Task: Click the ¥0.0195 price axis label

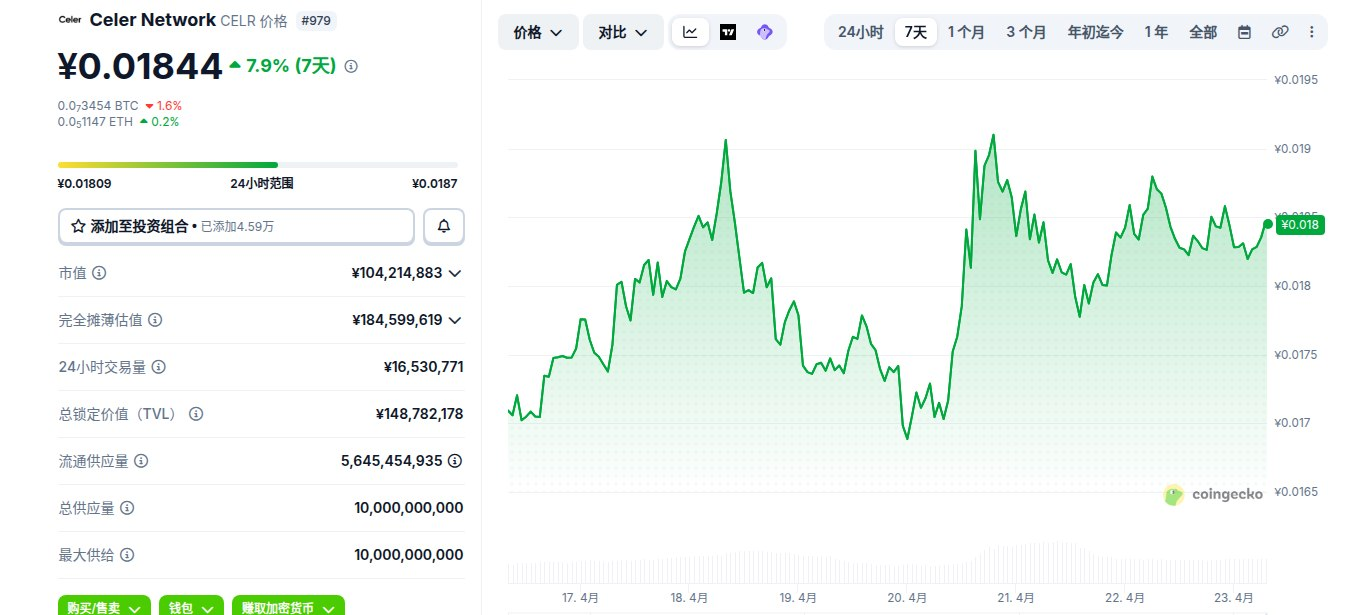Action: [x=1297, y=80]
